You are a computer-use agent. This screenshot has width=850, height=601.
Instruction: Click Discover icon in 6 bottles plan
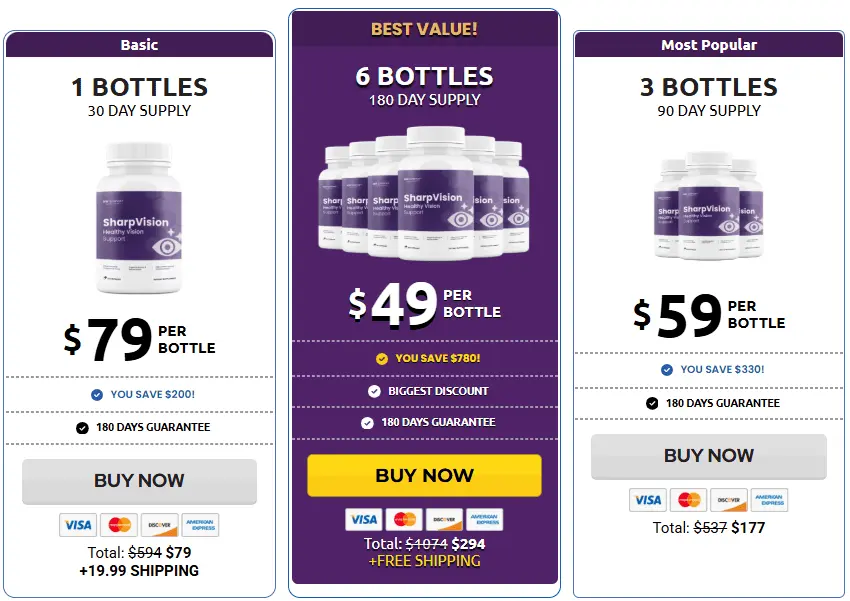coord(444,519)
